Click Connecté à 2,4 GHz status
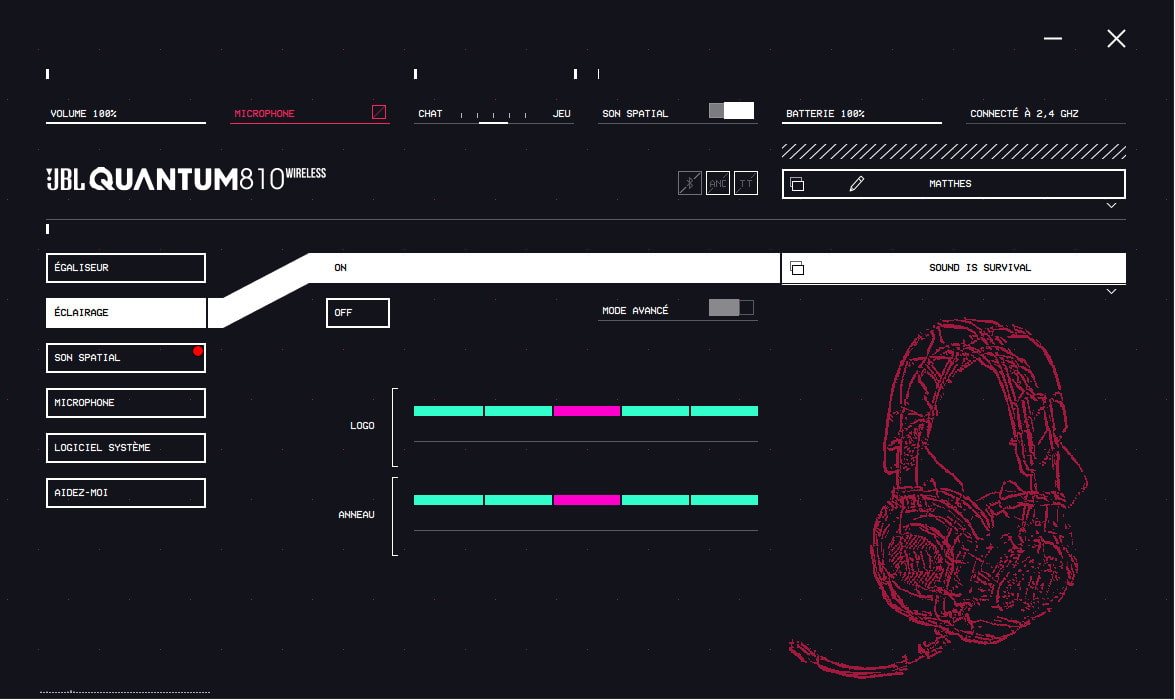This screenshot has height=700, width=1175. pyautogui.click(x=1024, y=113)
